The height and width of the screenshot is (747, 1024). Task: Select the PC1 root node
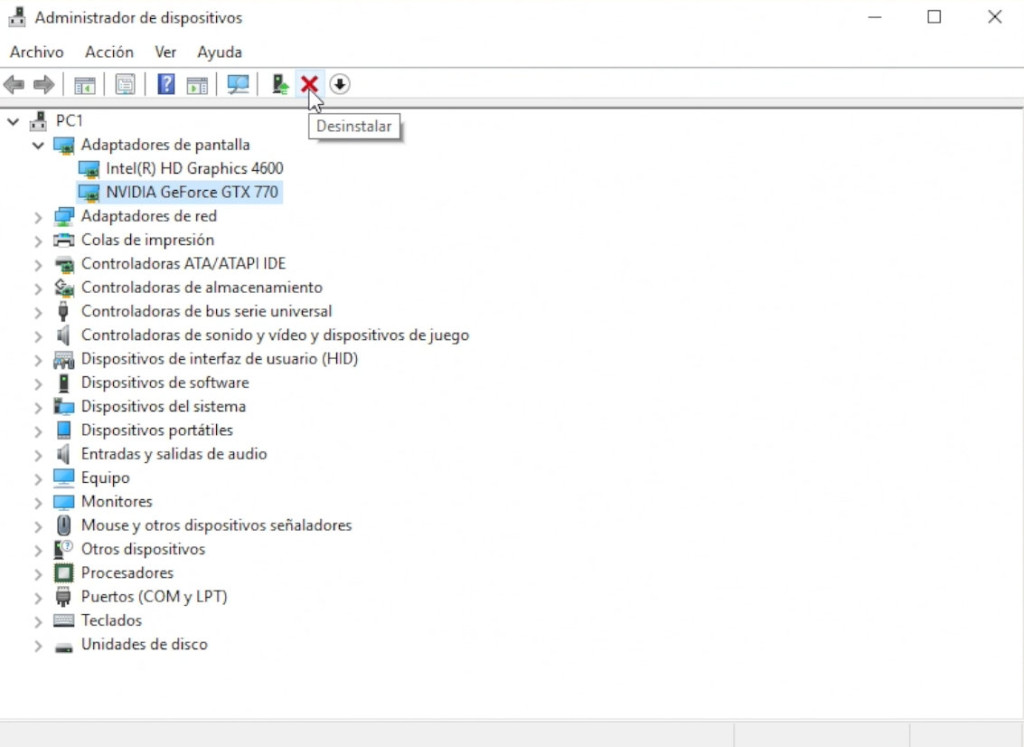69,120
